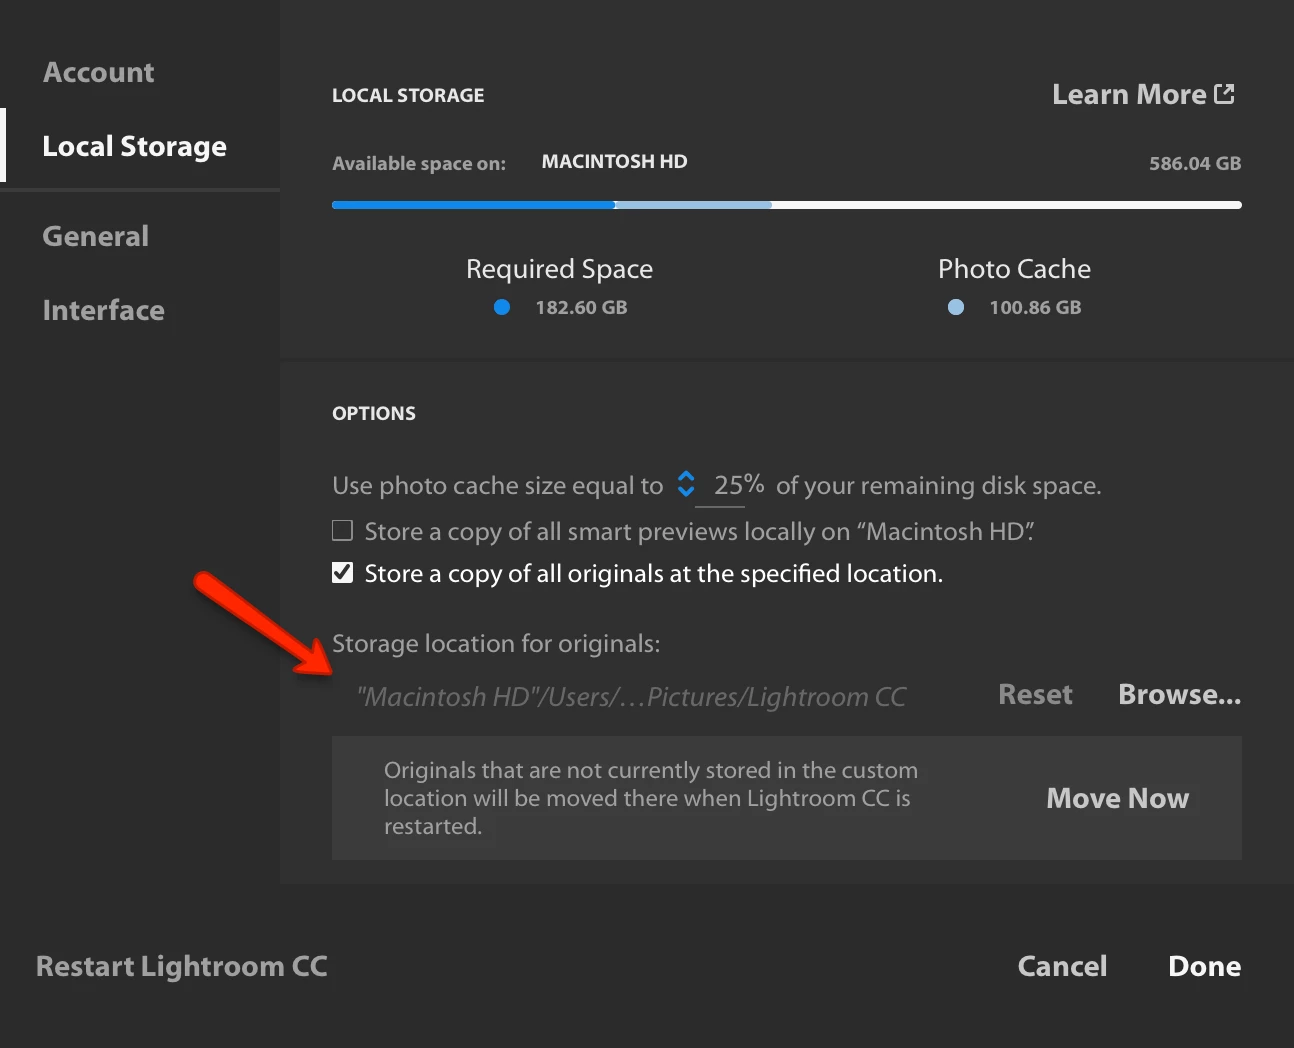
Task: Cancel the preferences dialog
Action: 1062,966
